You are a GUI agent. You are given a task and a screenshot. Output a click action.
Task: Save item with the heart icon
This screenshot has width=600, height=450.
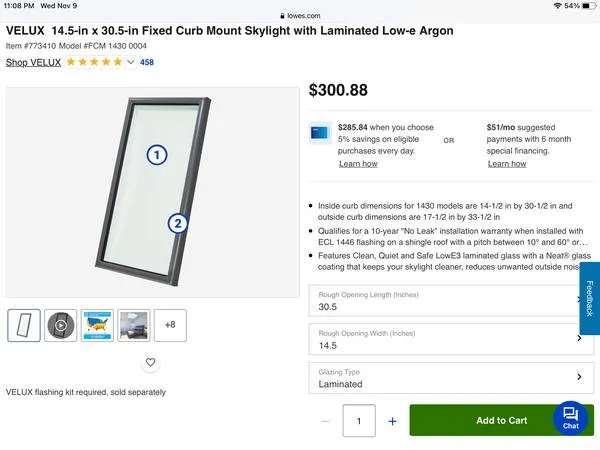tap(151, 362)
